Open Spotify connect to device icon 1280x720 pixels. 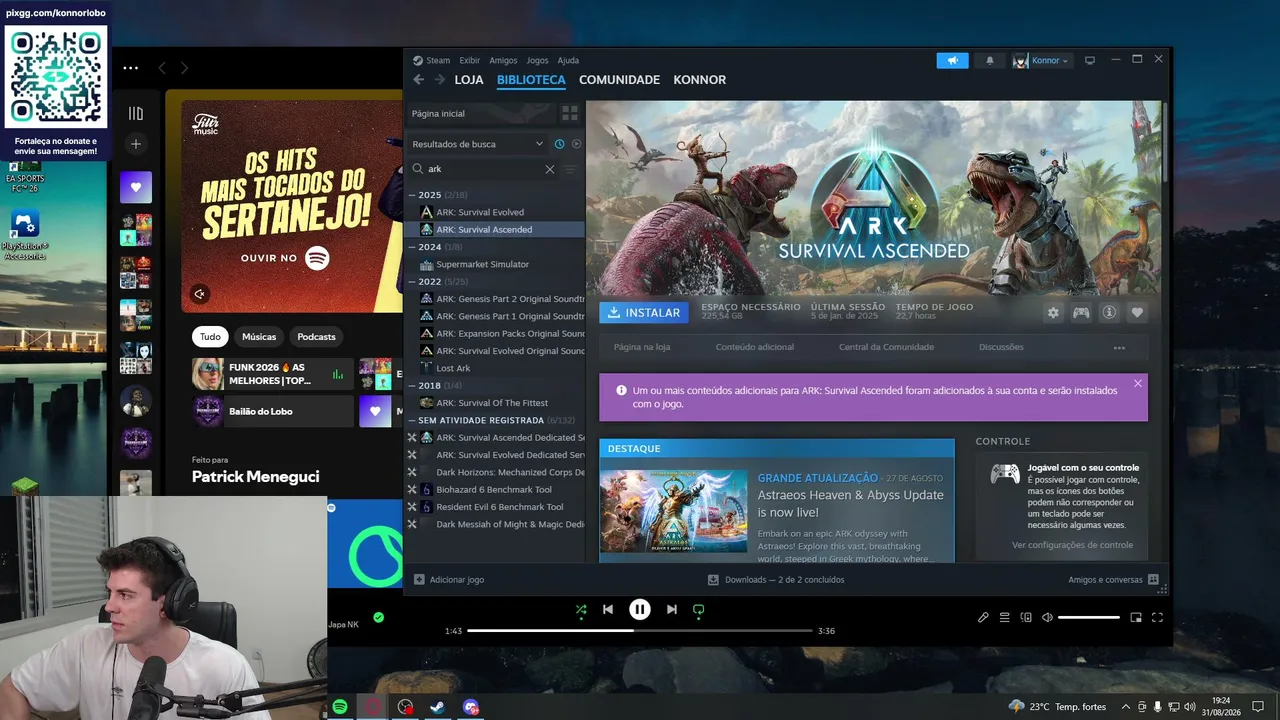pos(1026,617)
